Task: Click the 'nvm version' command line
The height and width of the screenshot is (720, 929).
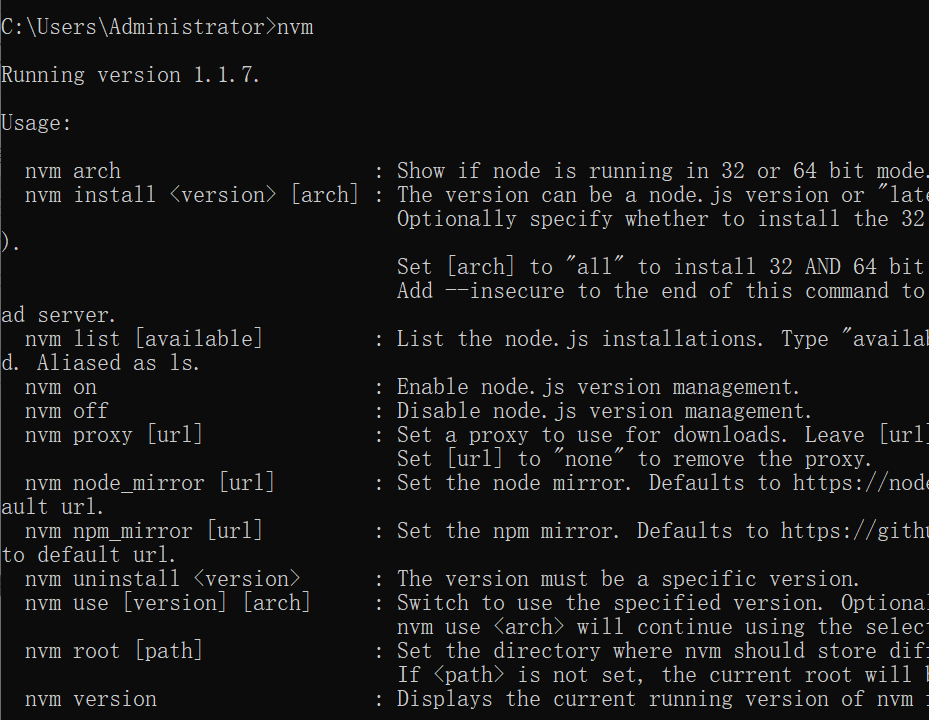Action: tap(91, 699)
